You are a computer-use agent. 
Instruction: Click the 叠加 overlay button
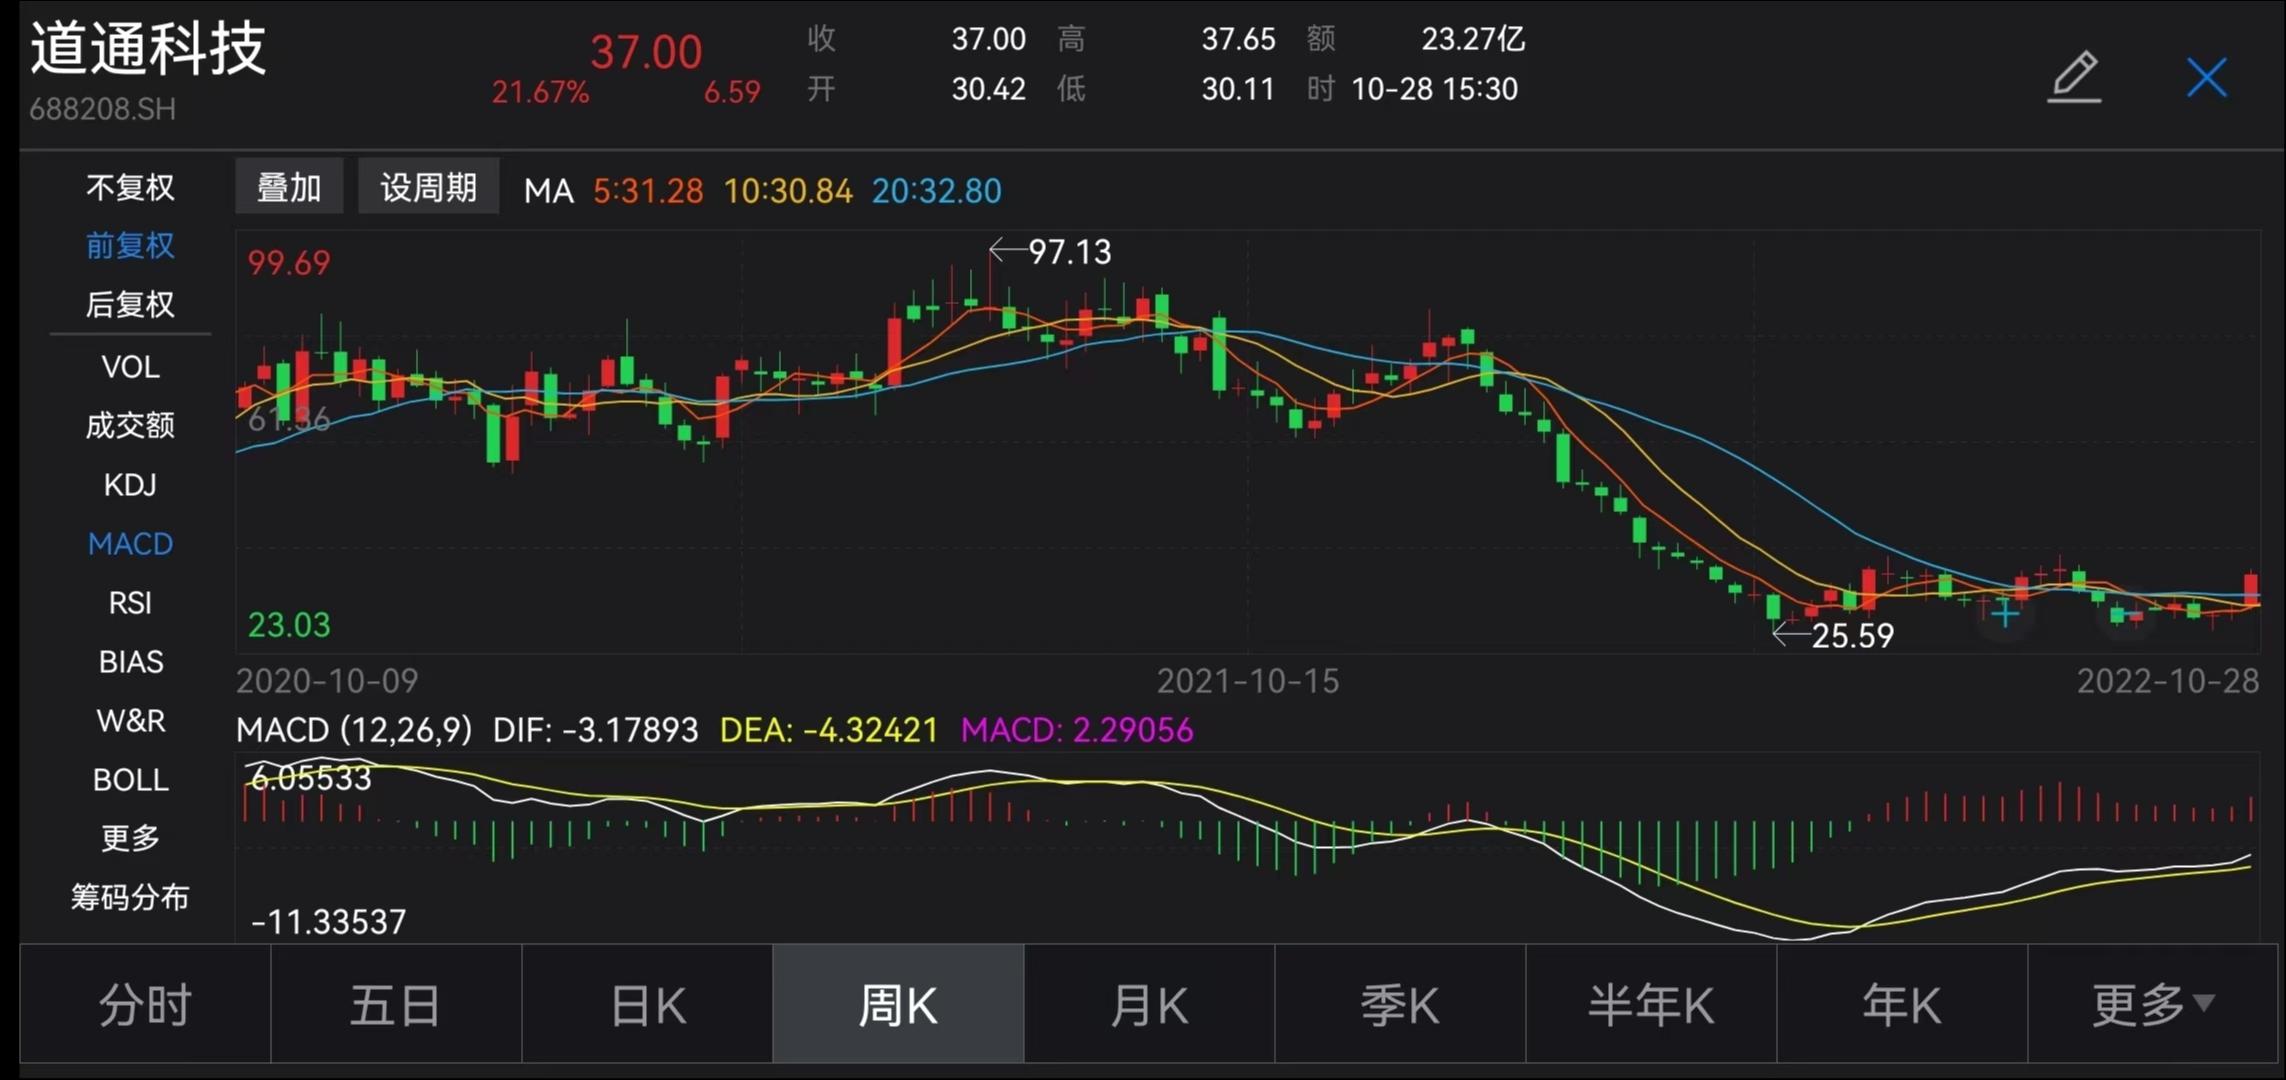coord(289,185)
